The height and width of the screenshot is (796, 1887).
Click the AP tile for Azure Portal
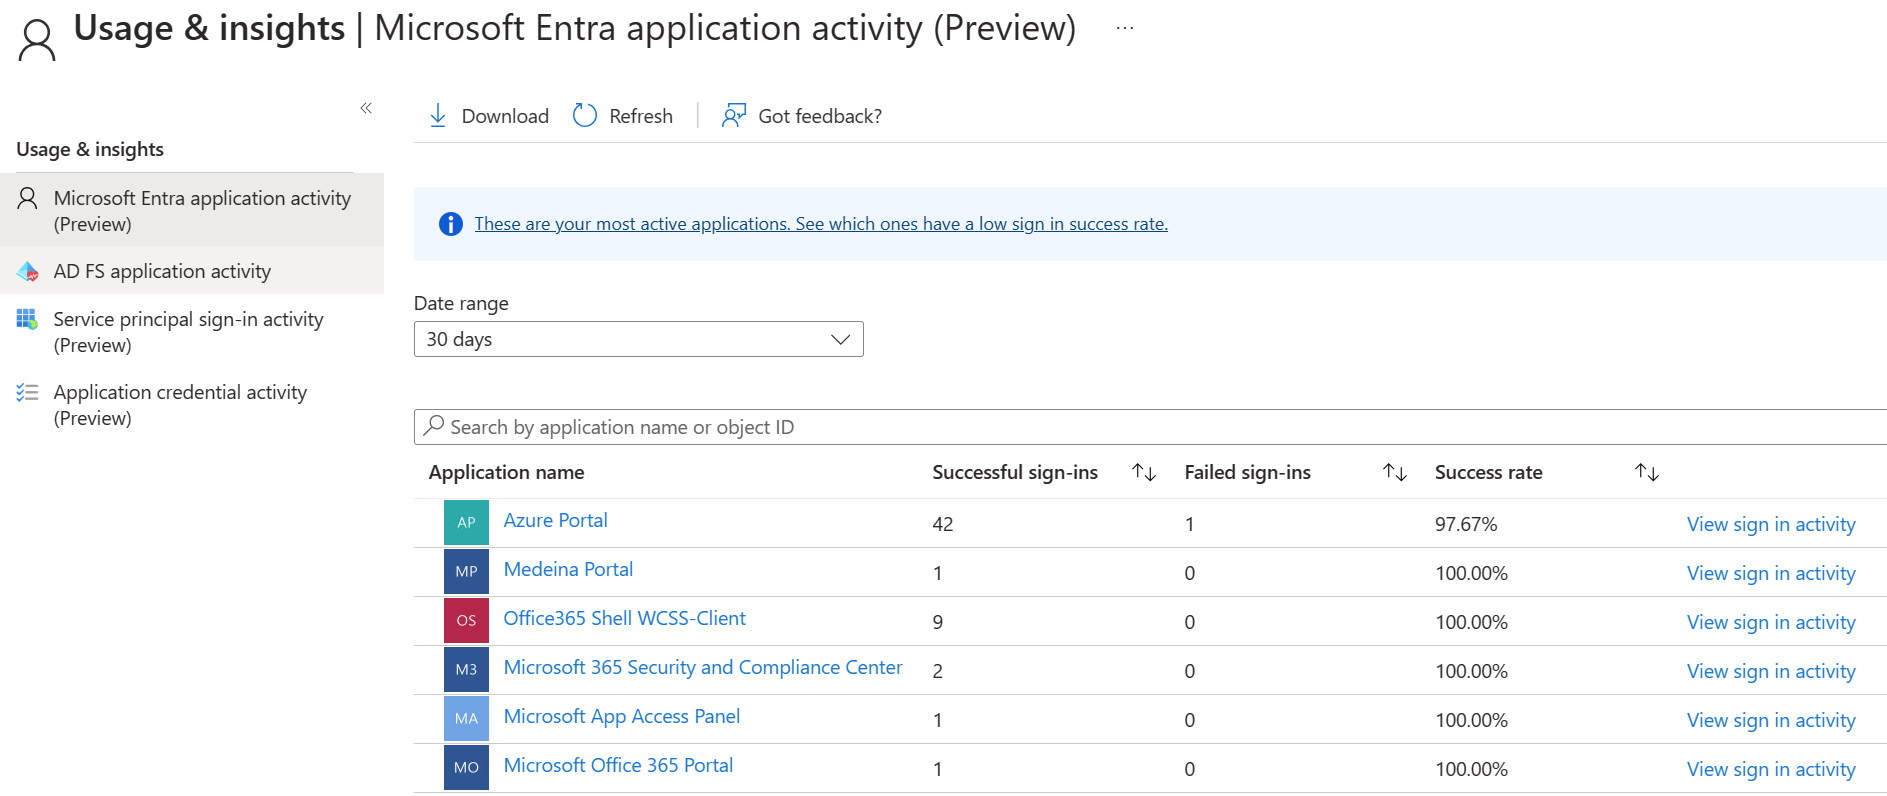466,522
